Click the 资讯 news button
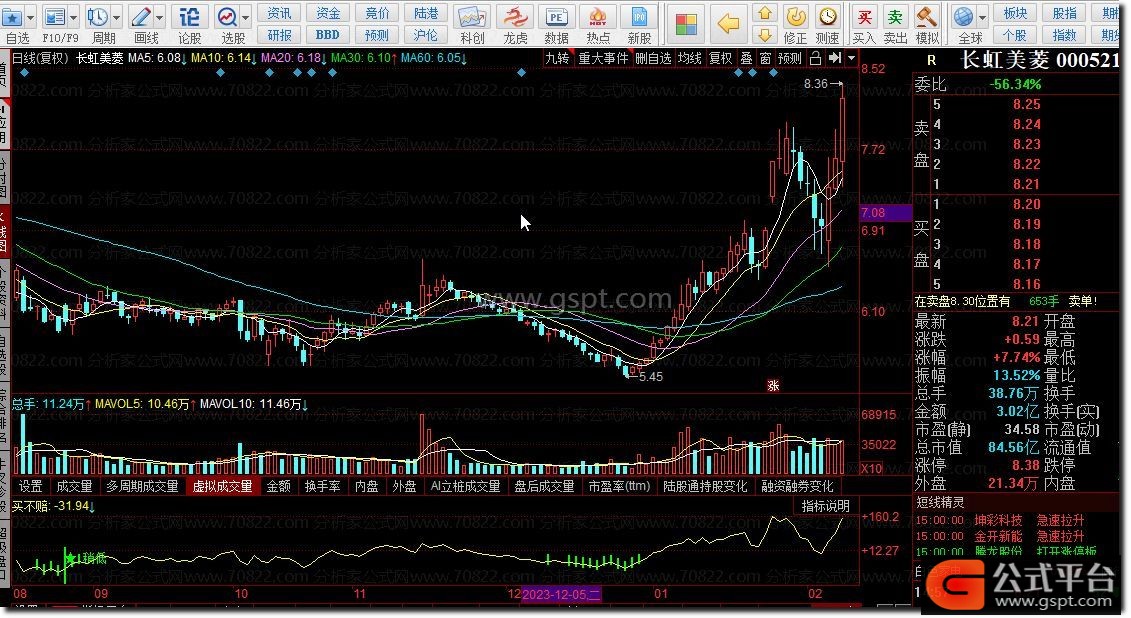Image resolution: width=1131 pixels, height=618 pixels. pos(279,13)
